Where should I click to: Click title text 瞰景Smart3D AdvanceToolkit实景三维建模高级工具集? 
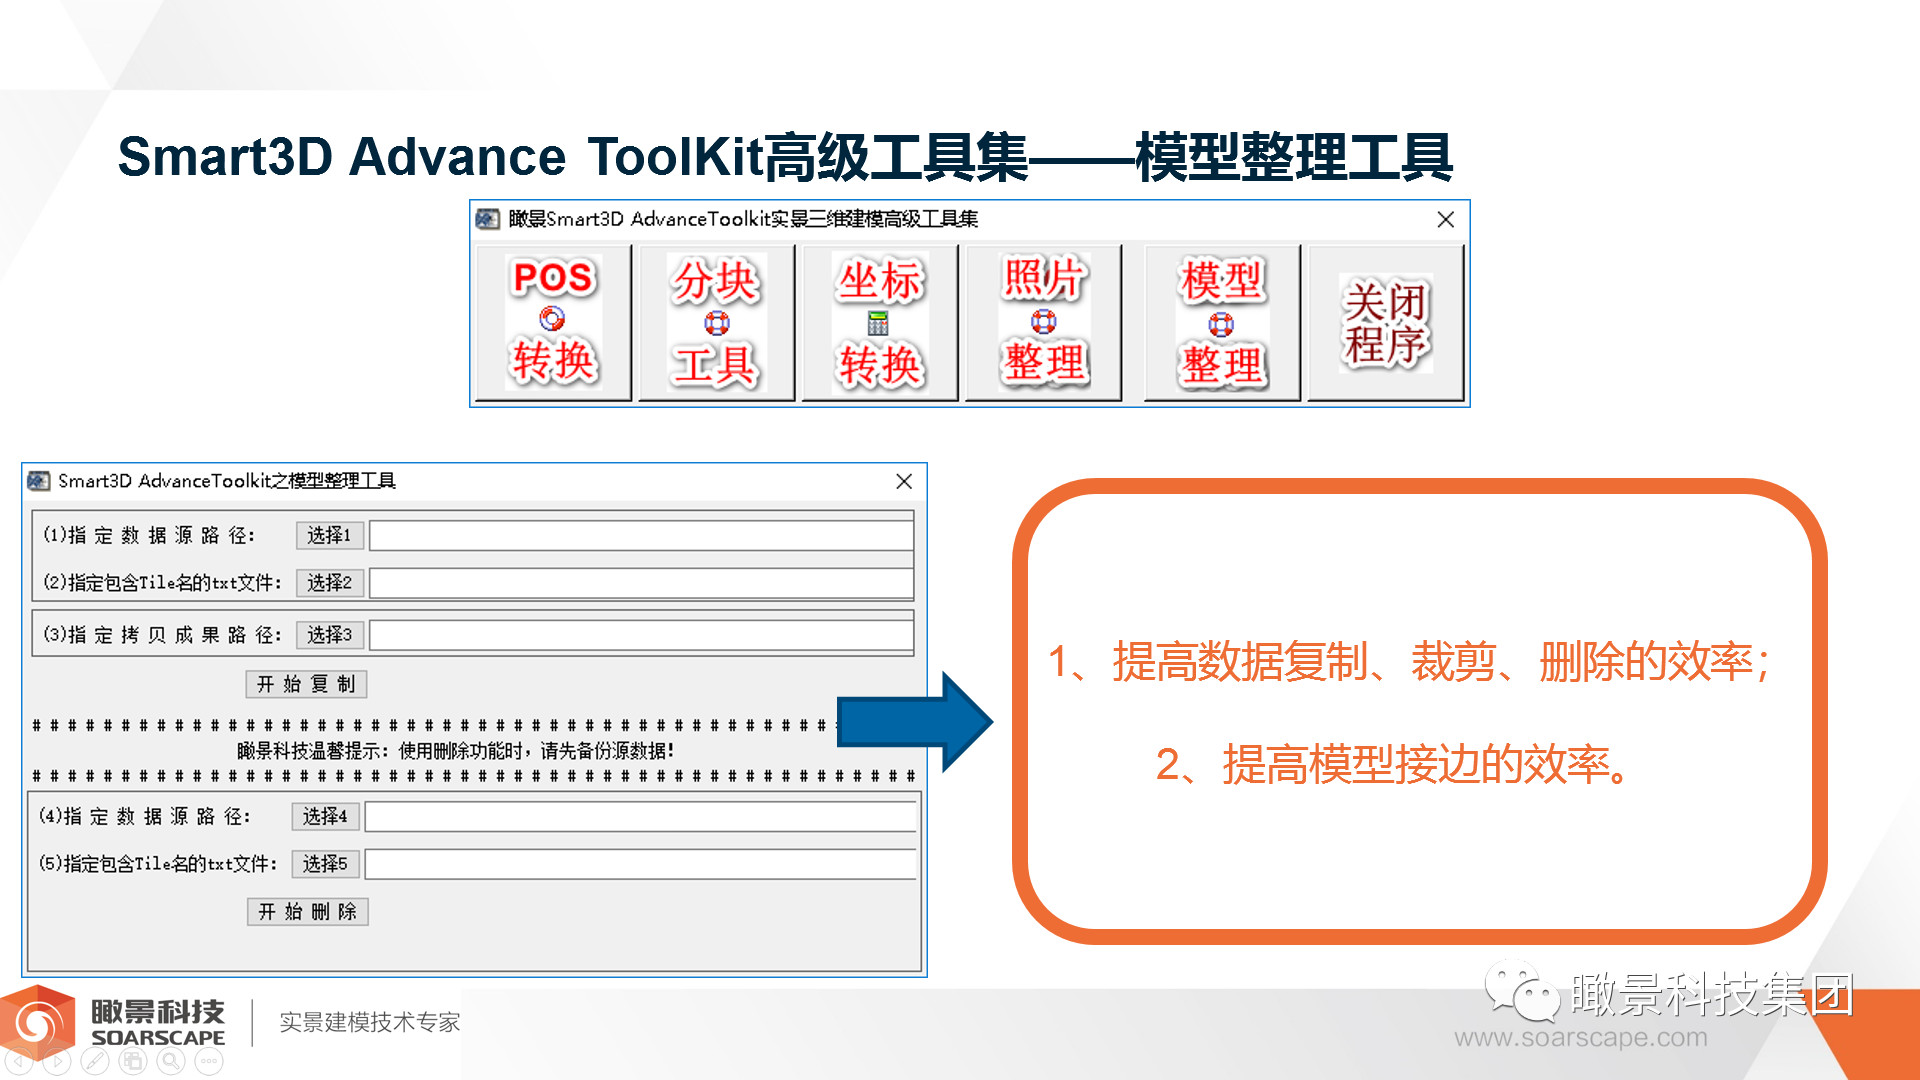point(743,219)
